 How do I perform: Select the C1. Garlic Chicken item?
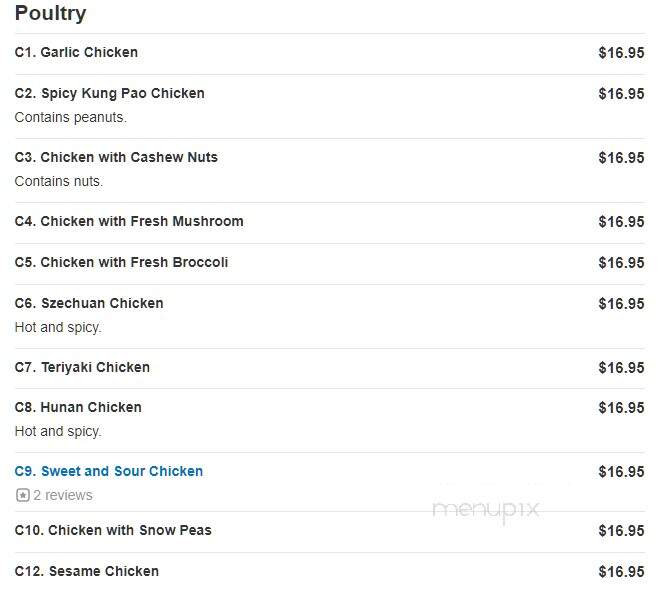click(76, 52)
